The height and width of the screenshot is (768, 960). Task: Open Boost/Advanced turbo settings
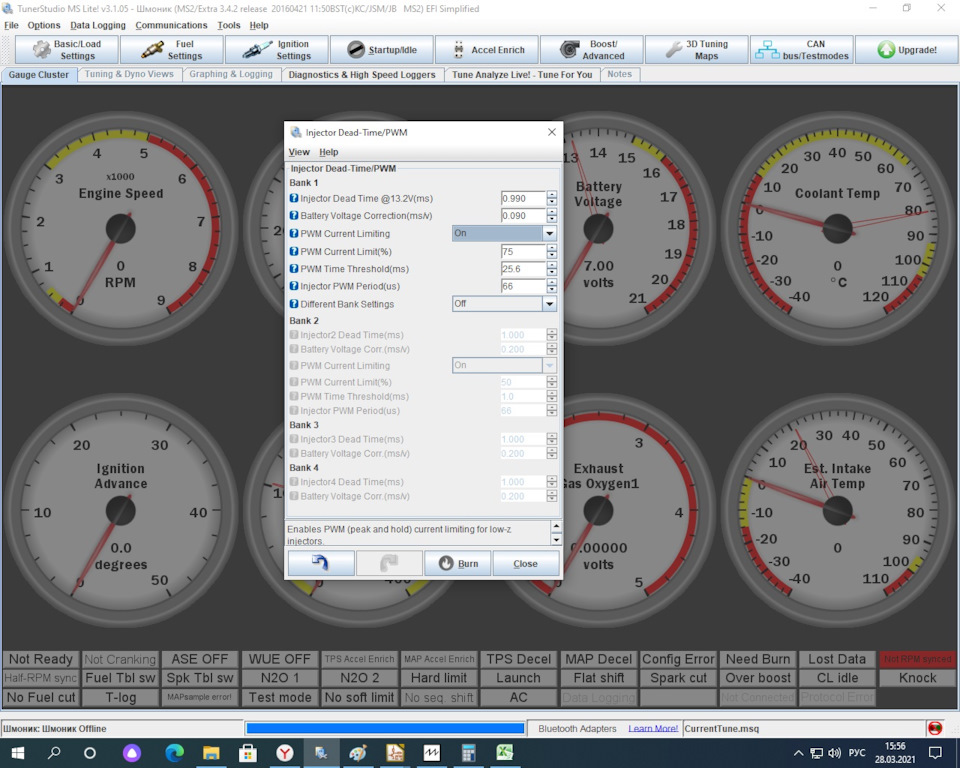point(592,50)
